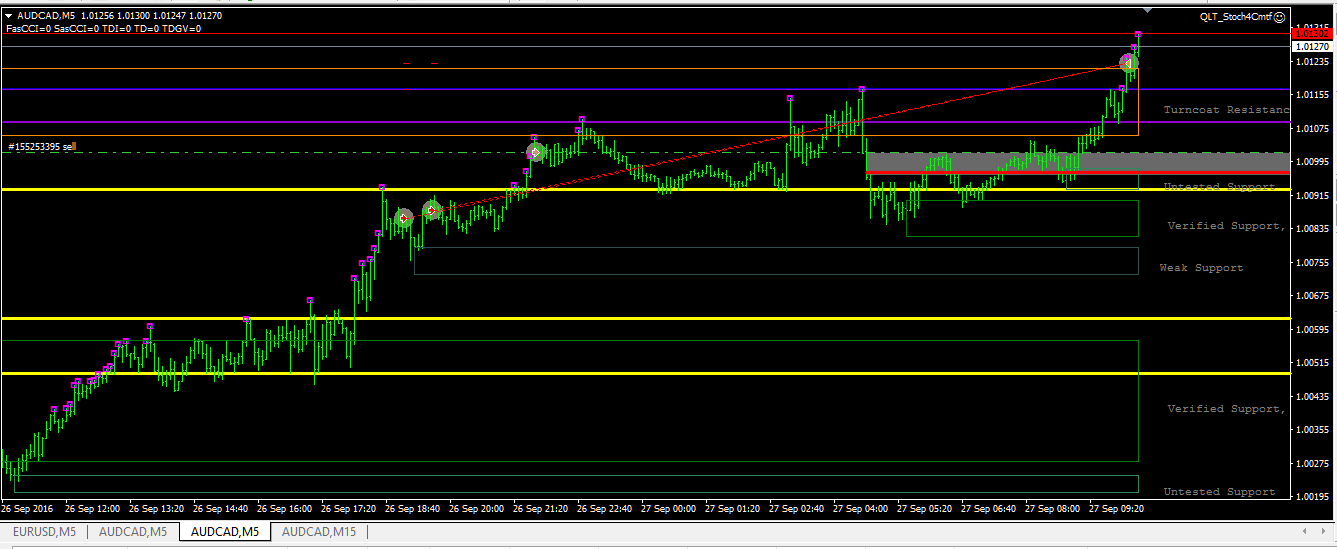The width and height of the screenshot is (1337, 549).
Task: Click the chart shift triangle marker at chart top
Action: point(1146,10)
